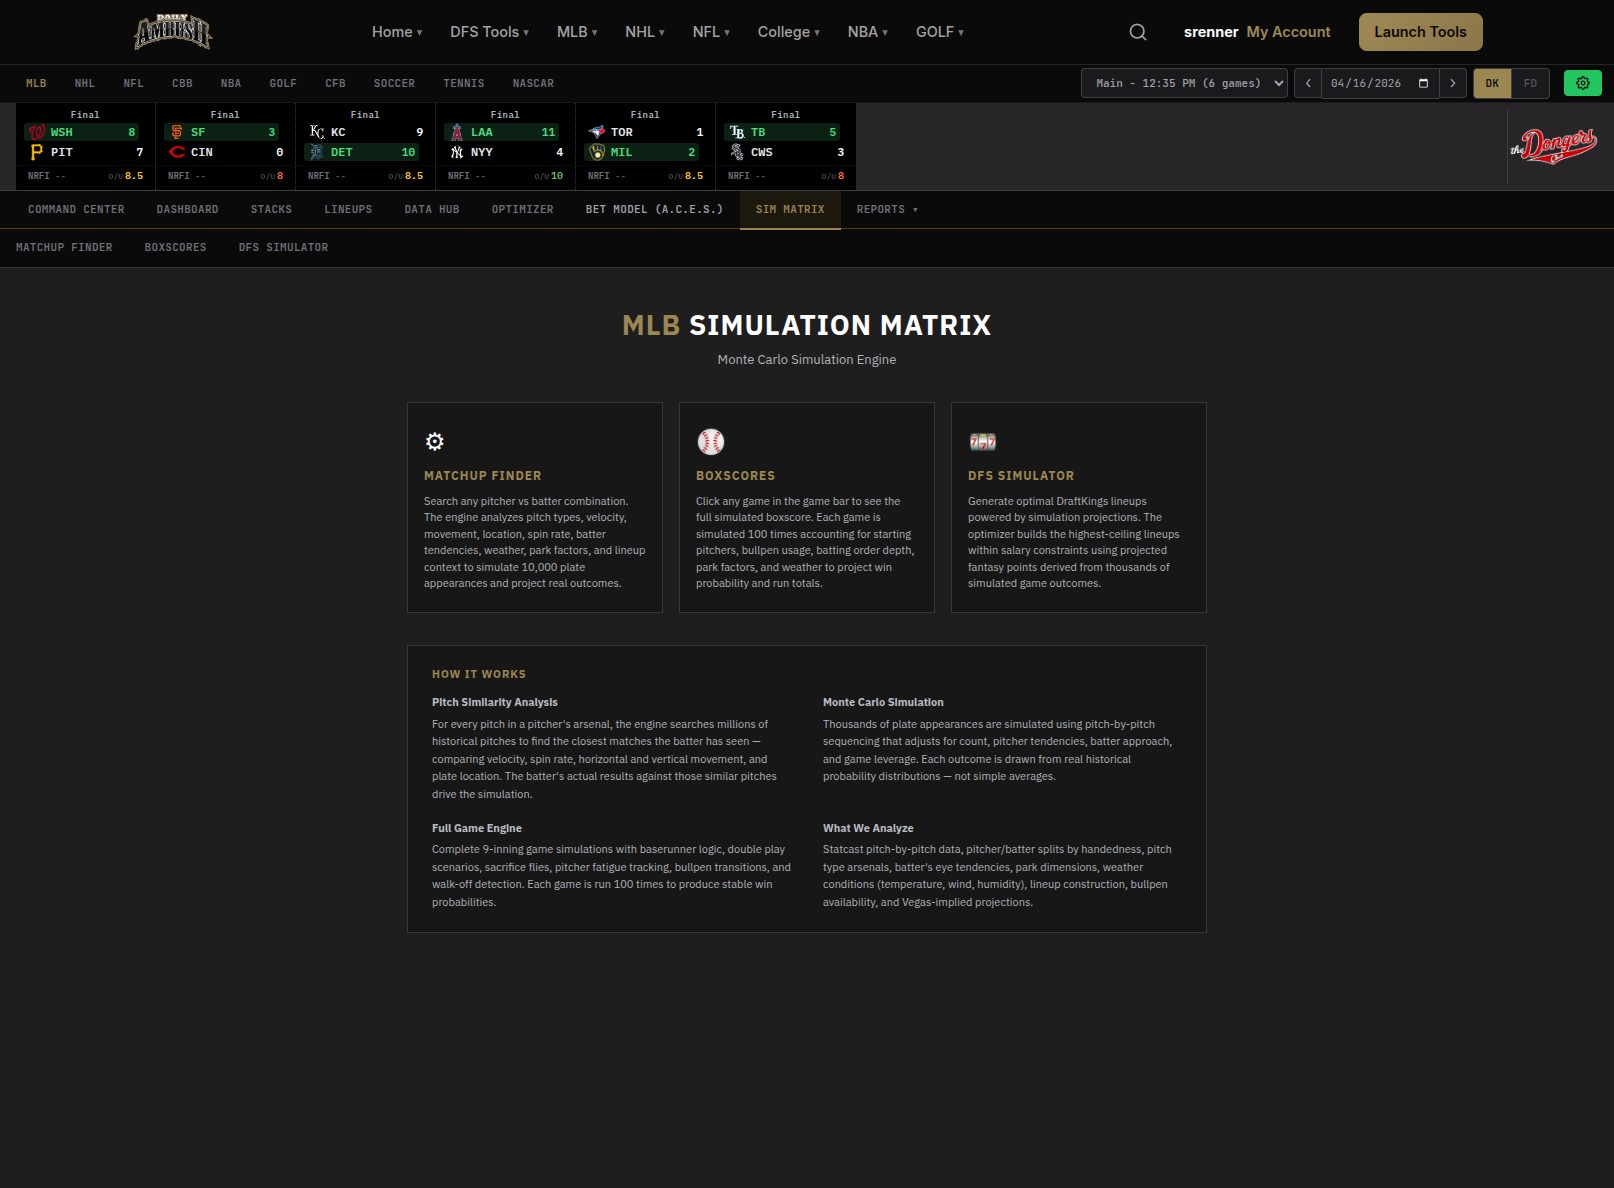This screenshot has width=1614, height=1188.
Task: Open the green settings gear
Action: [1582, 83]
